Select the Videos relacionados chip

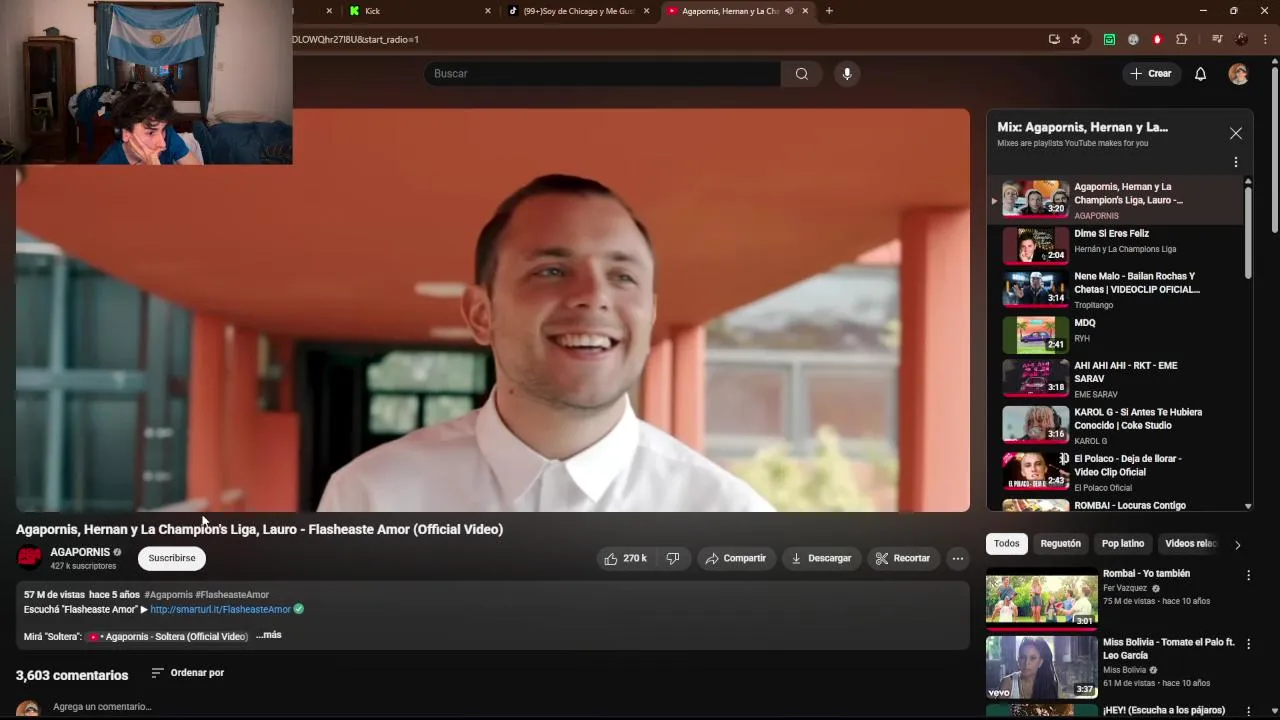[1191, 544]
